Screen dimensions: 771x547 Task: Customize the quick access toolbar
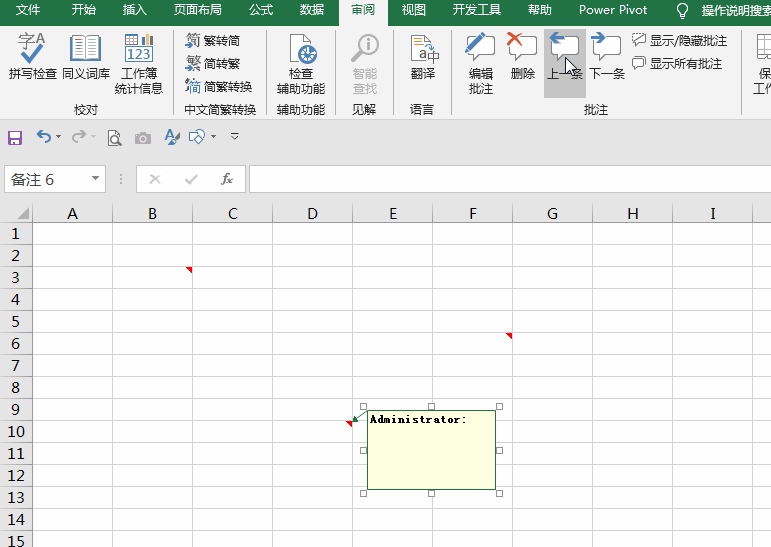point(235,136)
